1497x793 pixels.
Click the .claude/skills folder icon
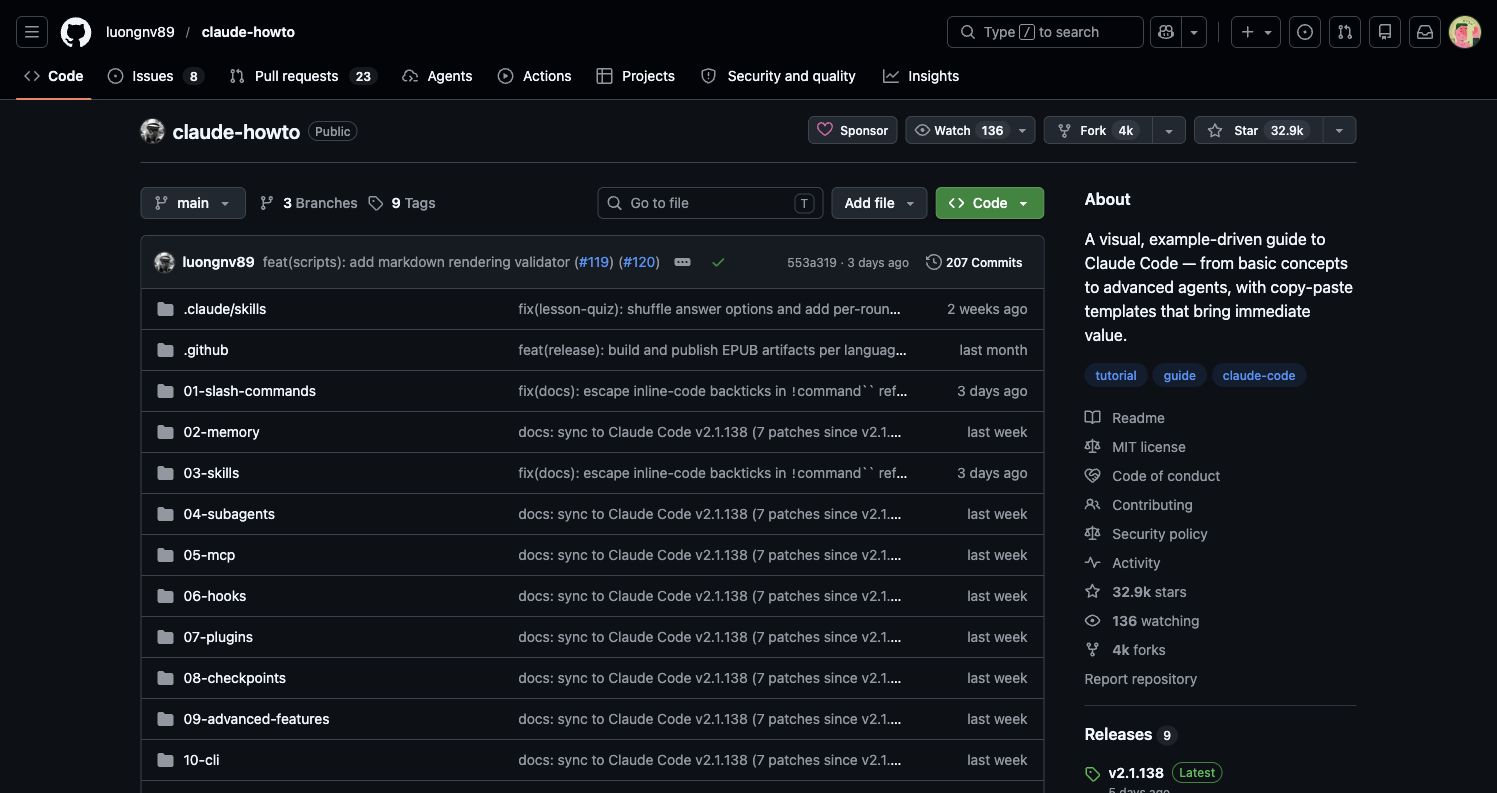click(165, 309)
